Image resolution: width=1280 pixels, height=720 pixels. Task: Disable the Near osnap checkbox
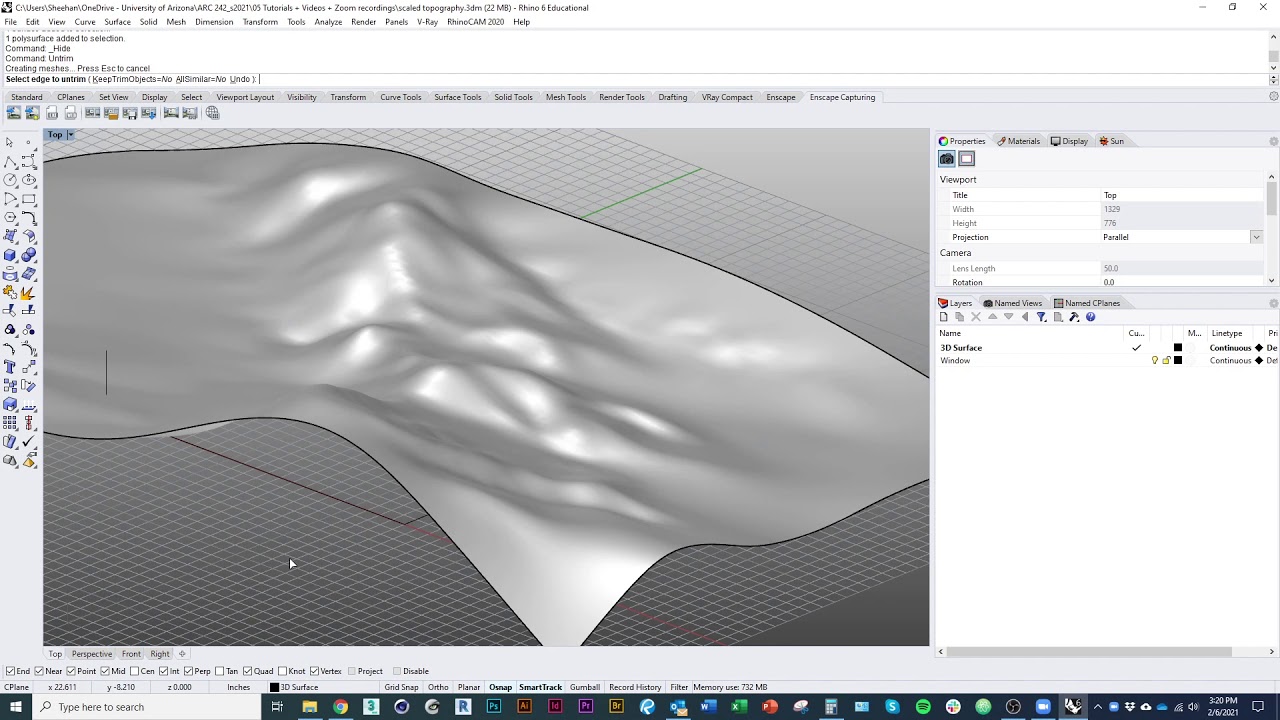click(x=39, y=671)
